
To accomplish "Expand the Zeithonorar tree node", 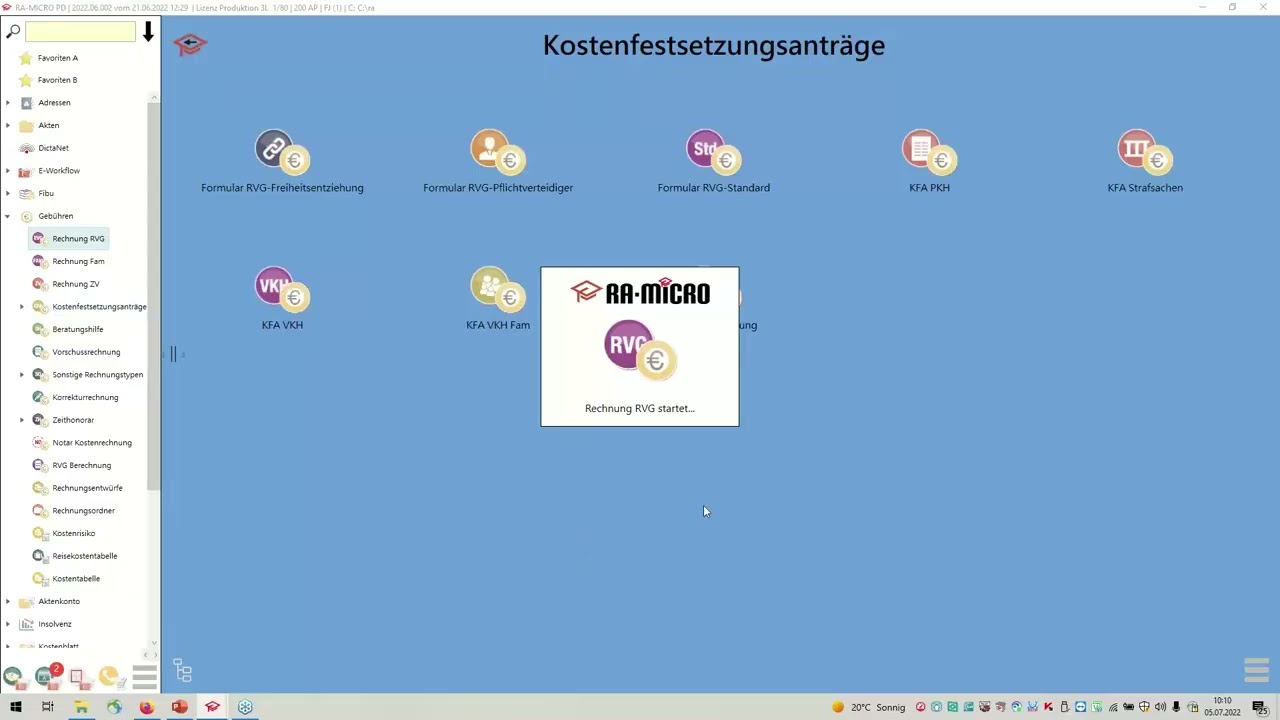I will tap(22, 420).
